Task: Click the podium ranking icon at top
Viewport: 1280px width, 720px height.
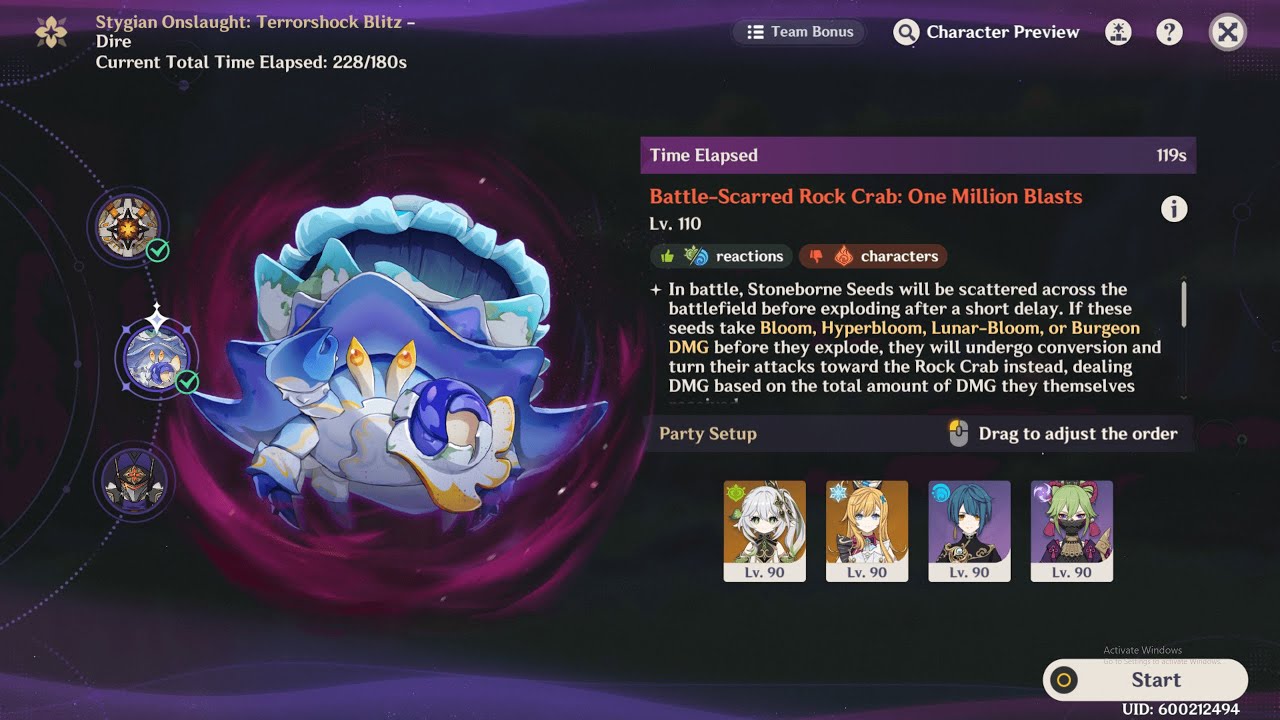Action: coord(1118,32)
